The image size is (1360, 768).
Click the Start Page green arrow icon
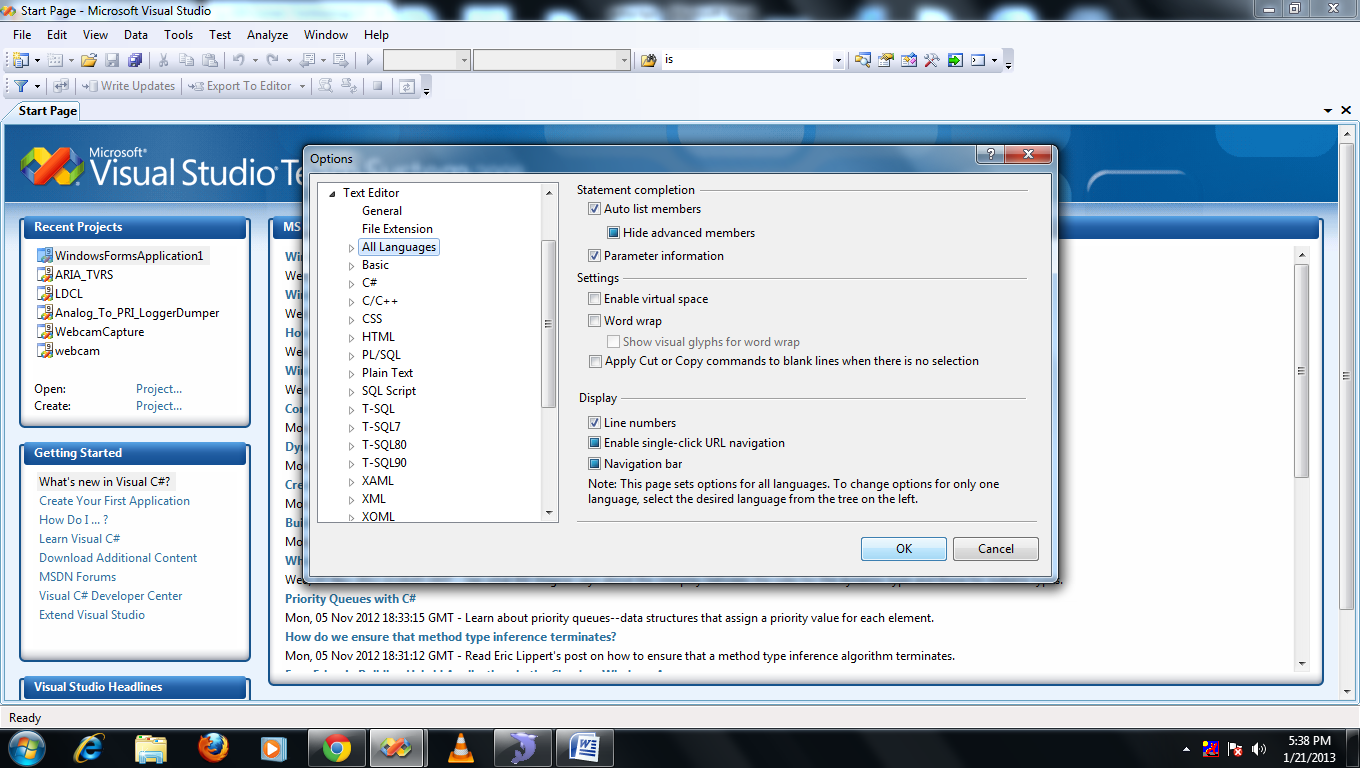955,60
